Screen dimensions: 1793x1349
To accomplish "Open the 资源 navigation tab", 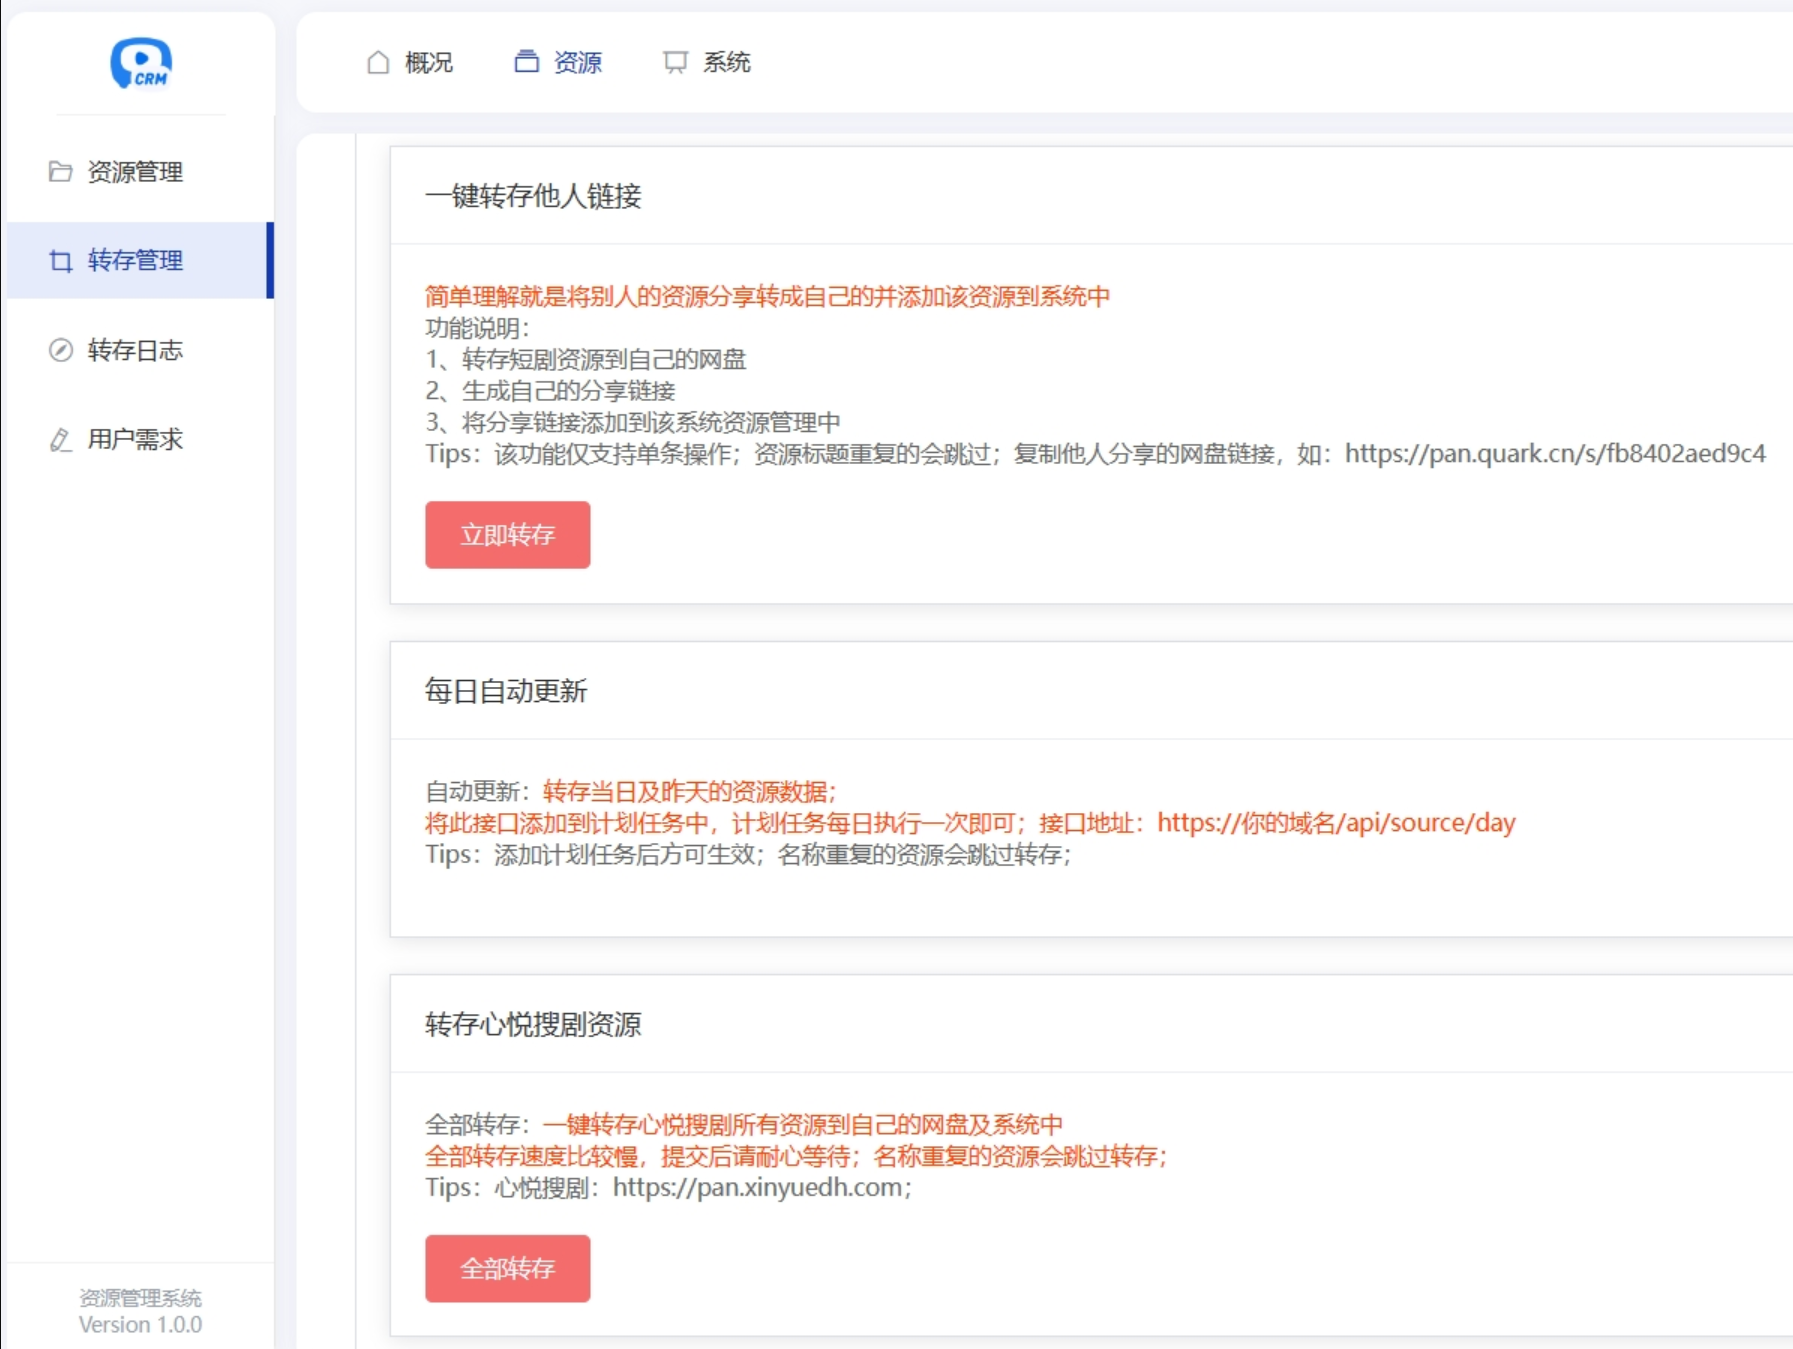I will pyautogui.click(x=578, y=62).
